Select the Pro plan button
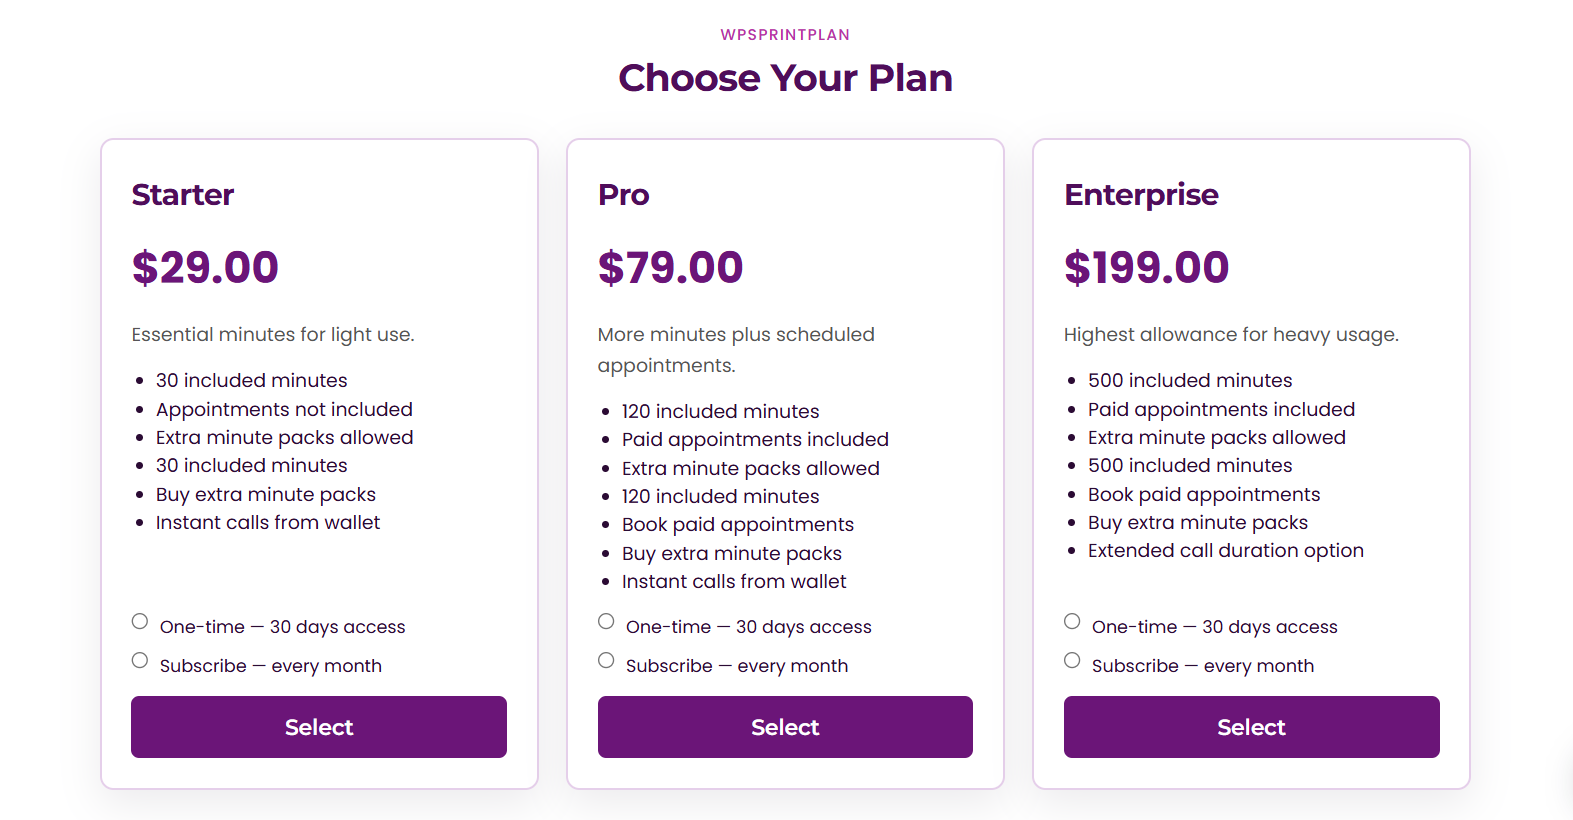Image resolution: width=1573 pixels, height=820 pixels. [x=785, y=727]
